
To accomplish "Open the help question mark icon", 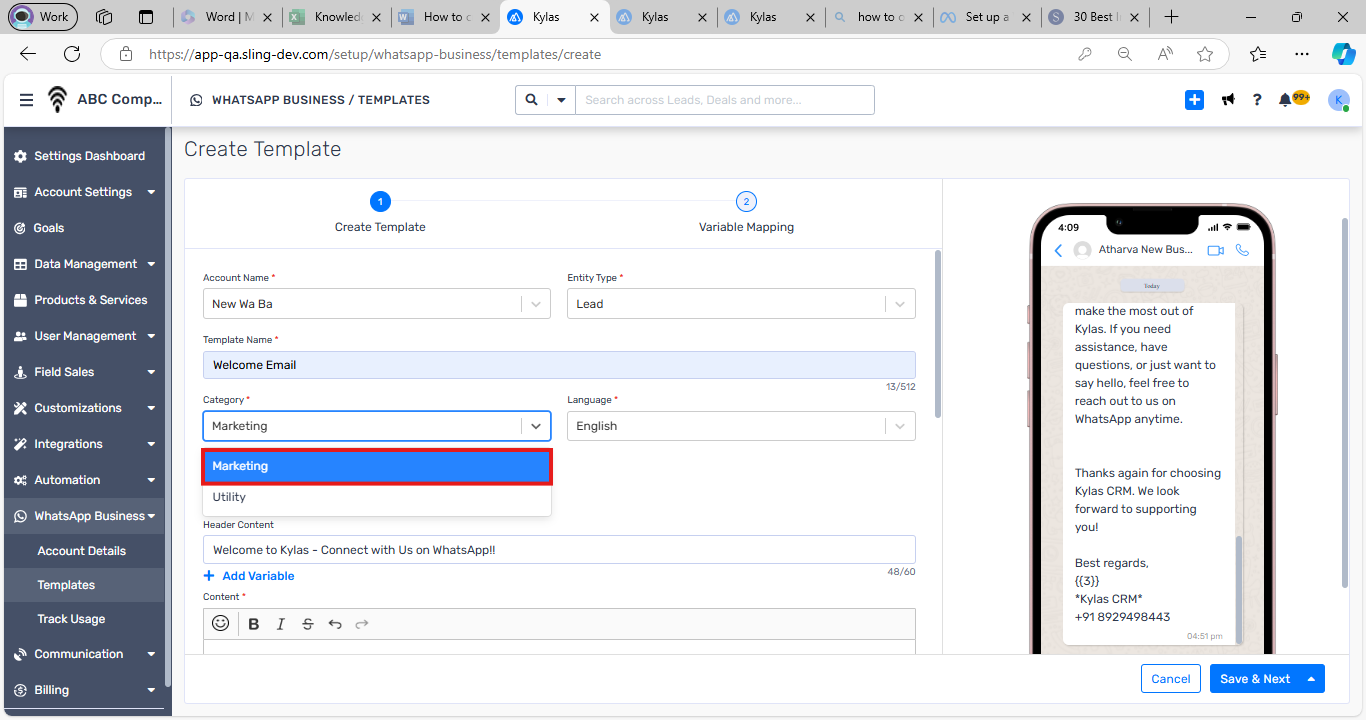I will pyautogui.click(x=1257, y=100).
